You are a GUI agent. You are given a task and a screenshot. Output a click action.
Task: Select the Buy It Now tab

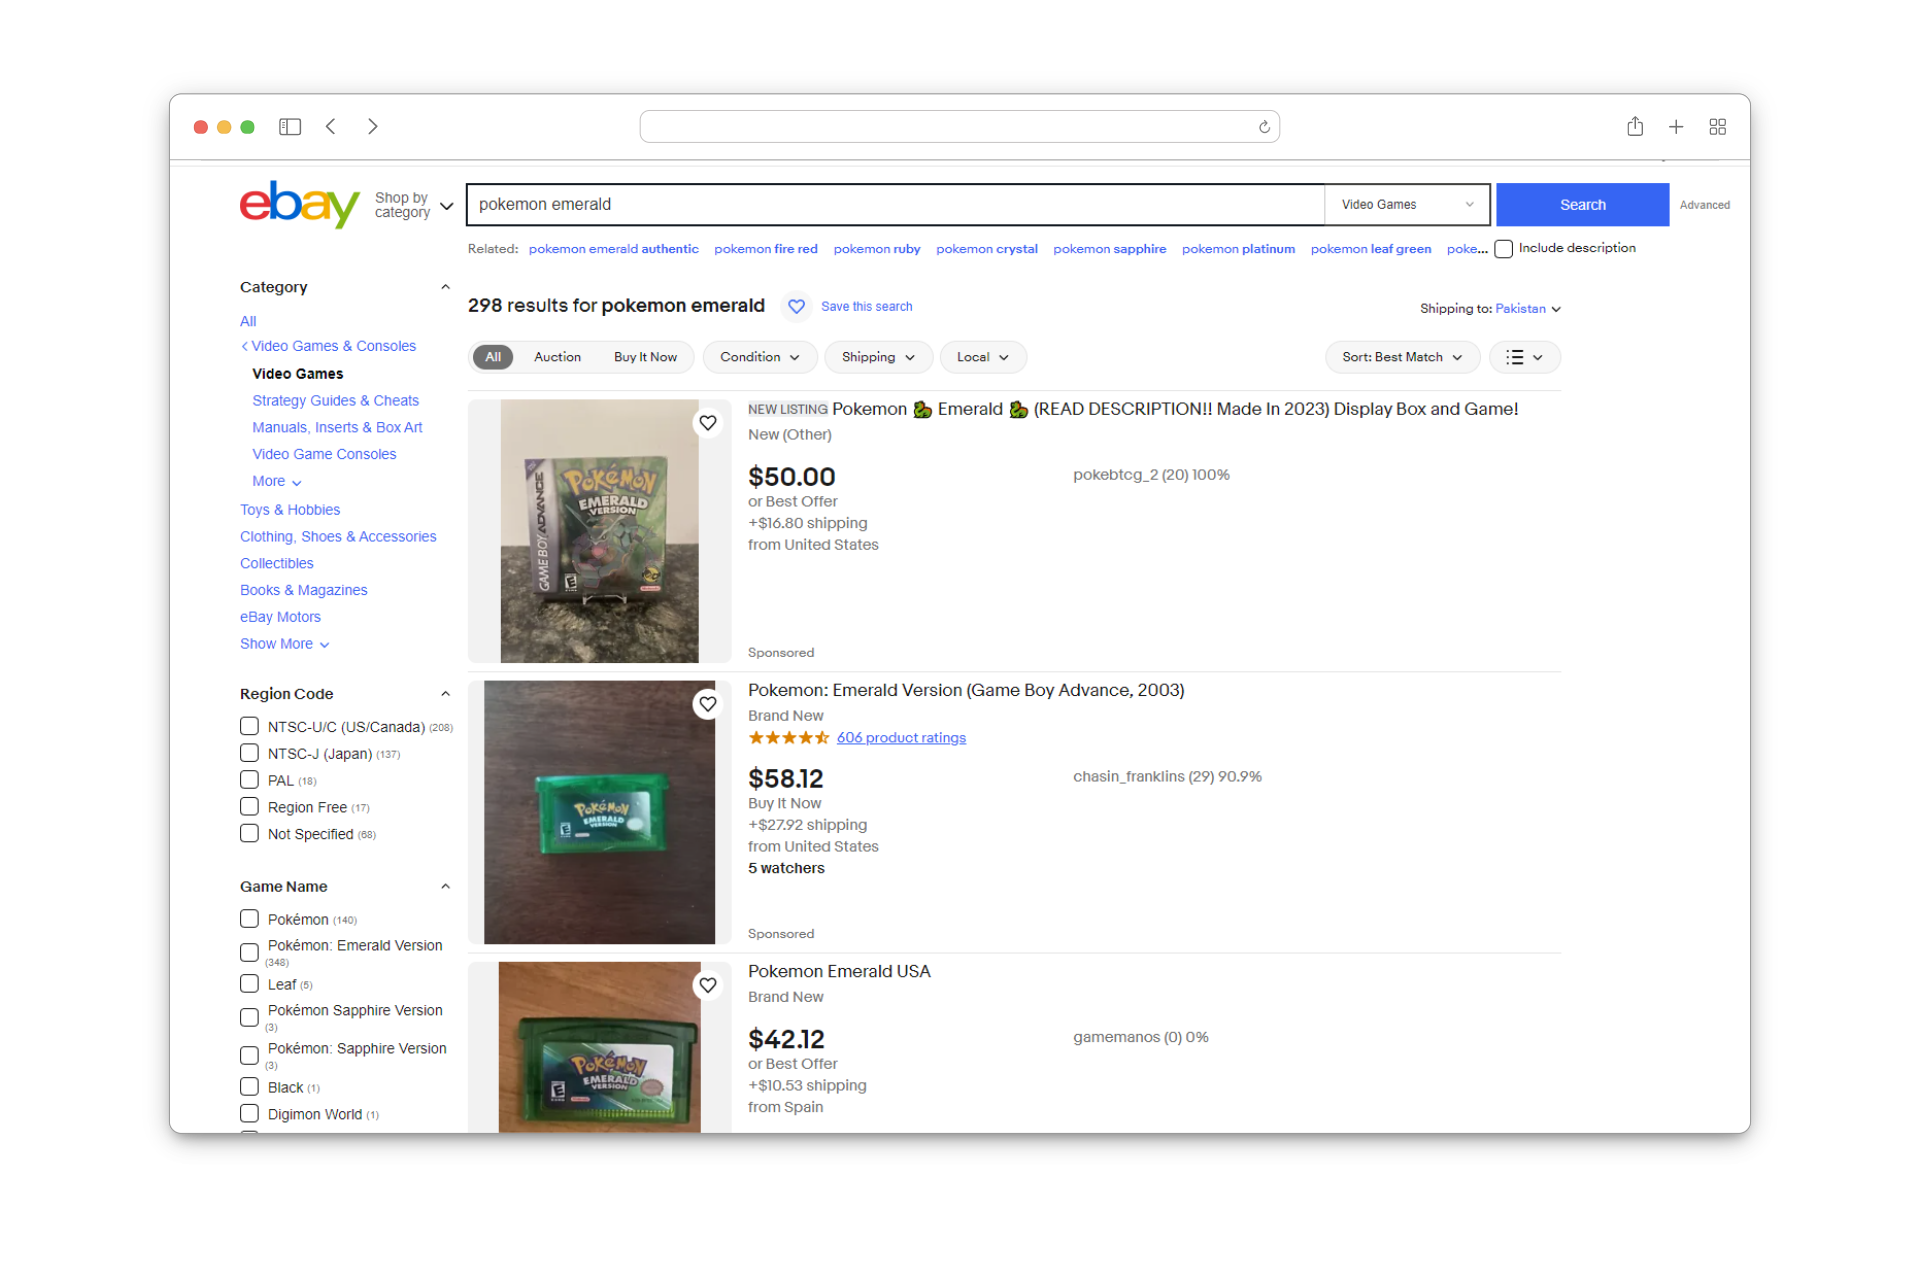click(x=645, y=357)
